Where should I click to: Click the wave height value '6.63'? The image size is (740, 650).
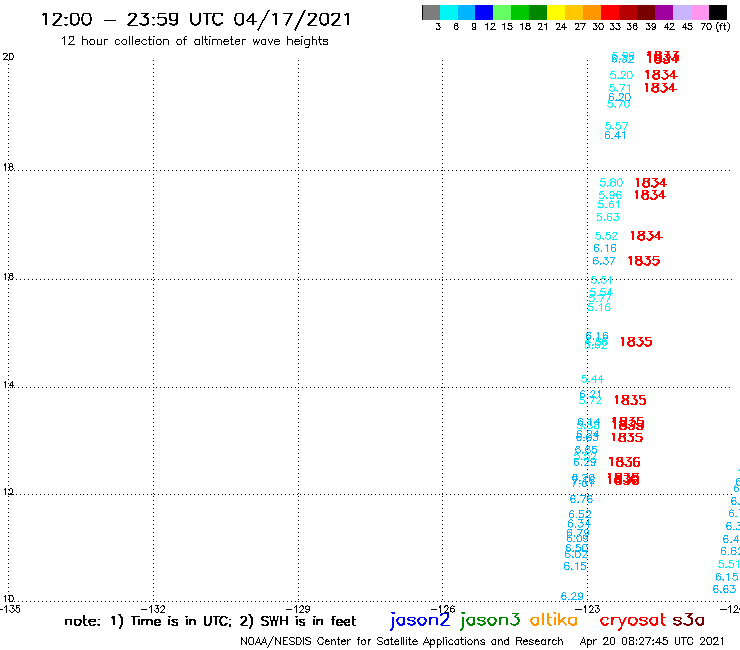coord(724,589)
